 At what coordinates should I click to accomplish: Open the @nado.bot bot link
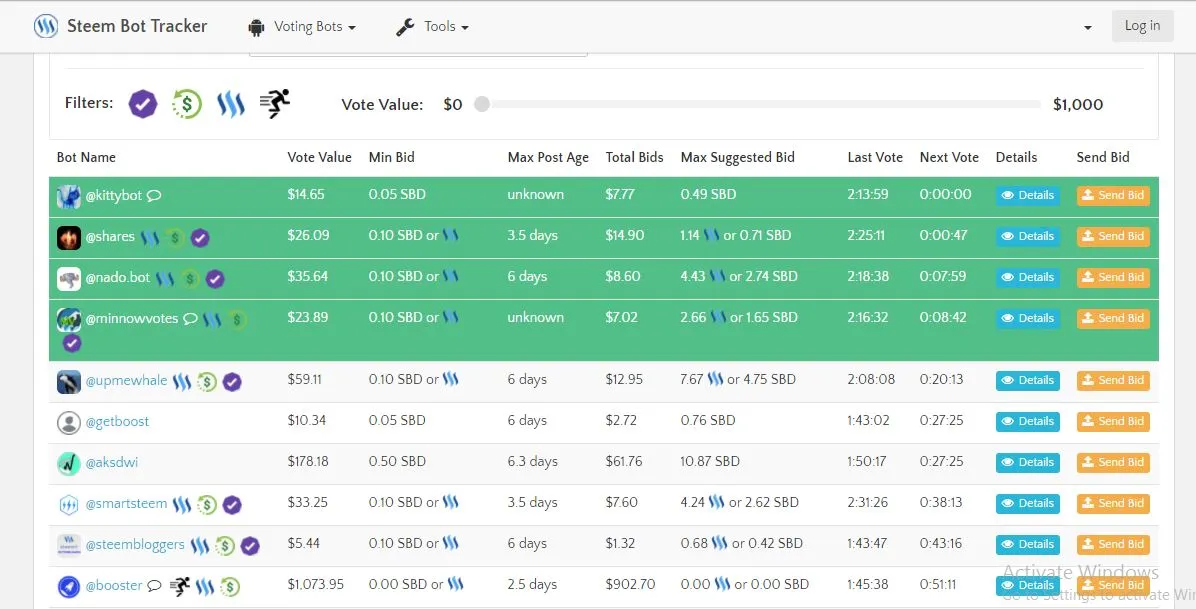[117, 277]
